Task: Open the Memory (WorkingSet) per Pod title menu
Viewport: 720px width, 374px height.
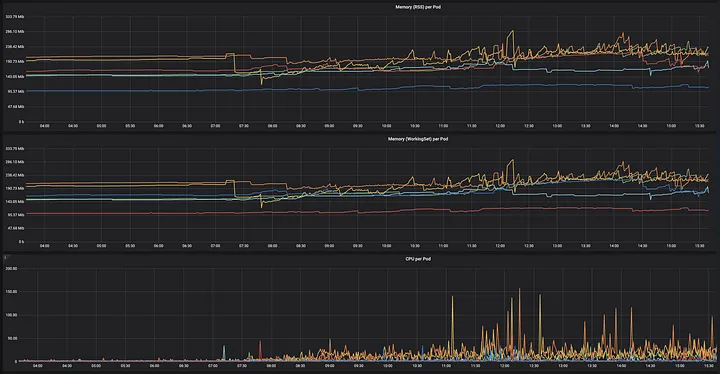Action: 418,139
